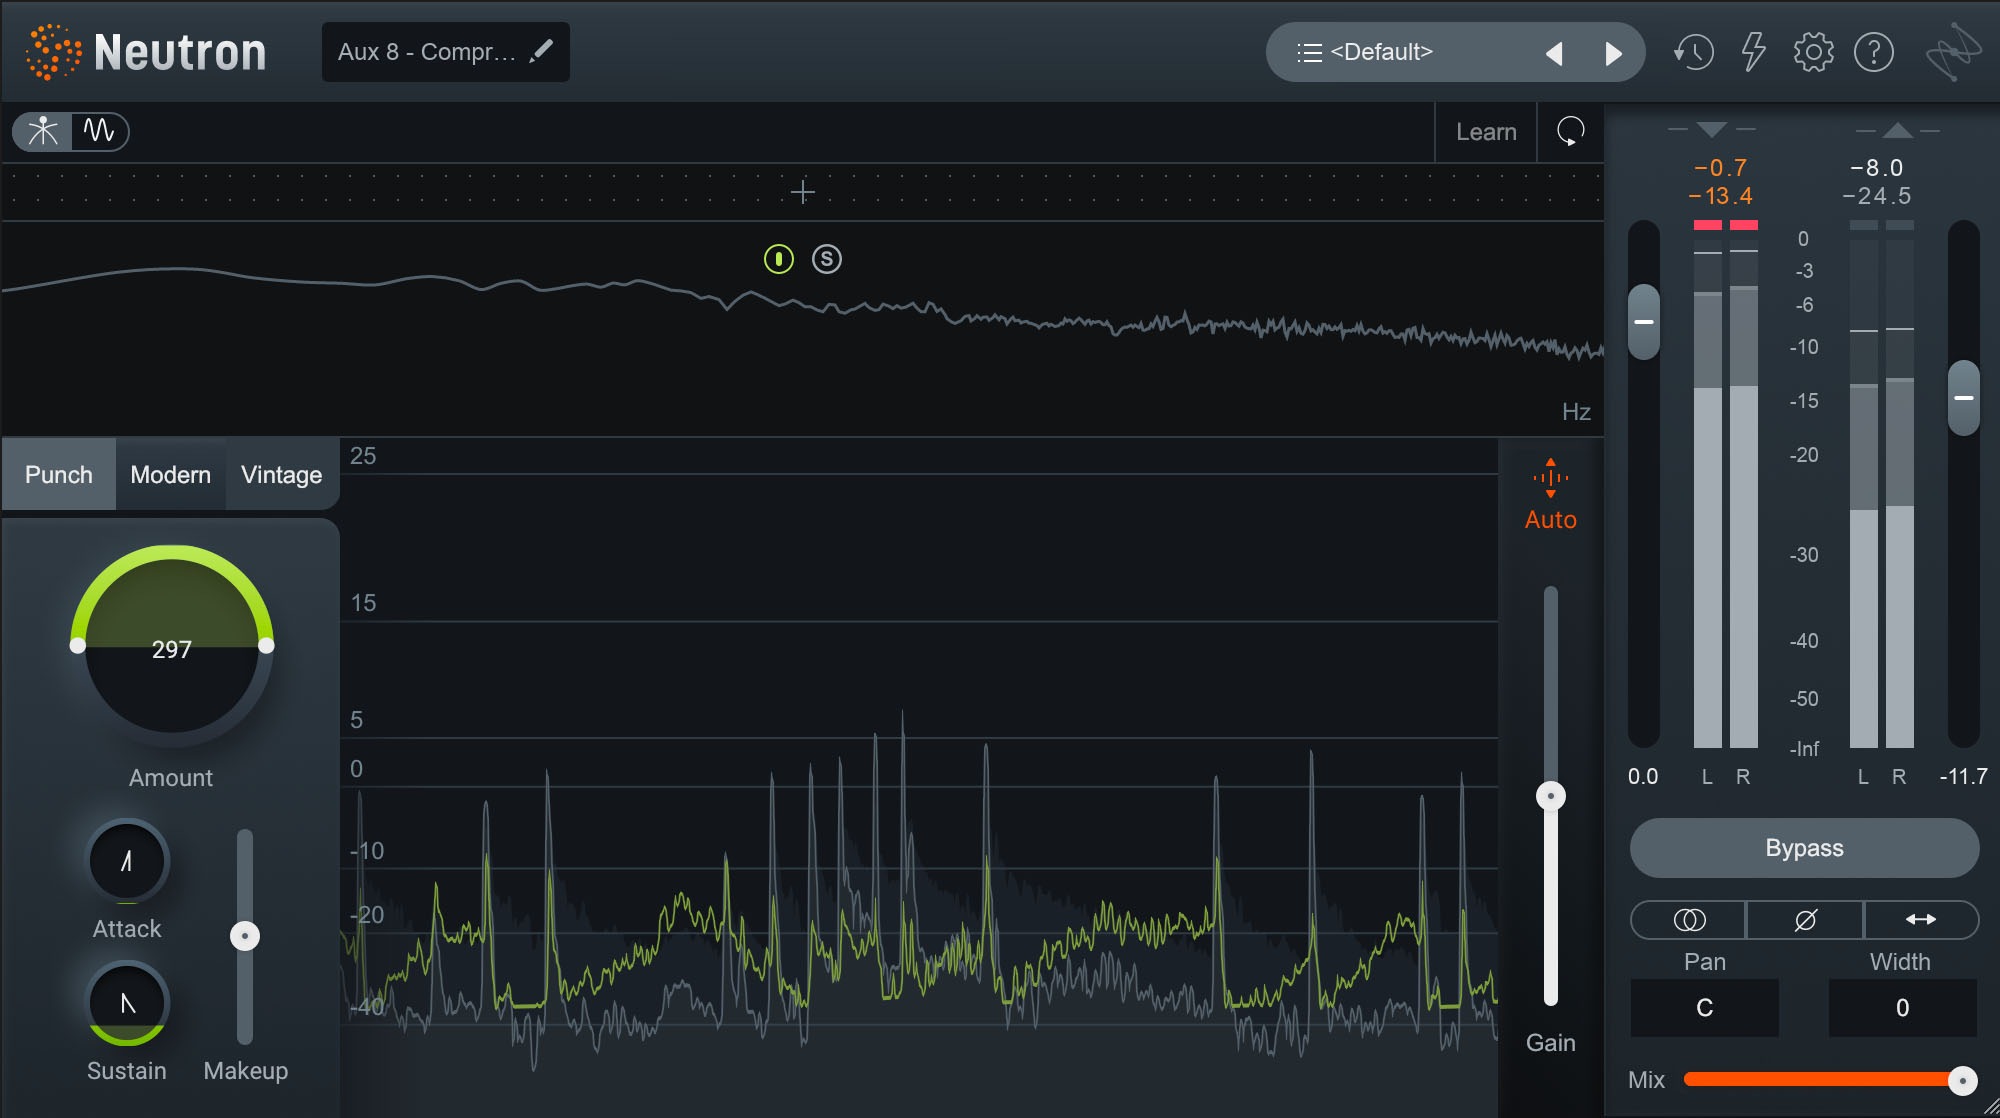The width and height of the screenshot is (2000, 1118).
Task: Invert phase with the Ø icon
Action: pos(1805,919)
